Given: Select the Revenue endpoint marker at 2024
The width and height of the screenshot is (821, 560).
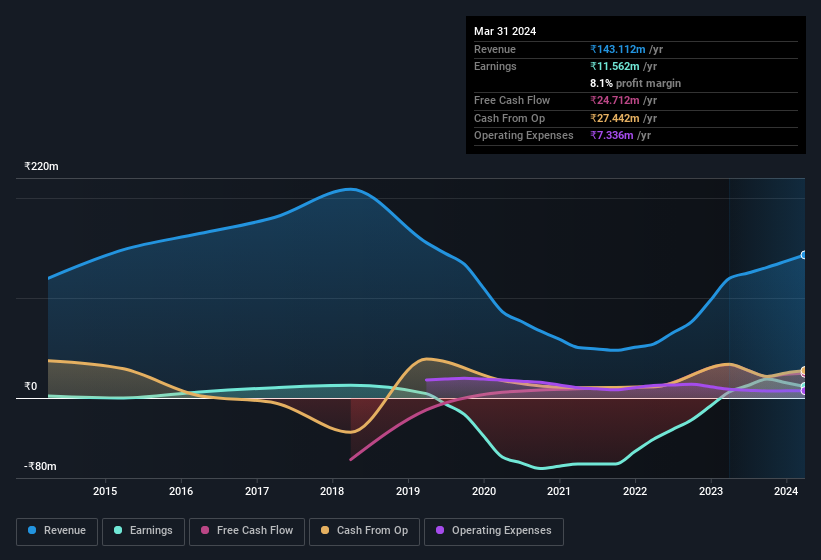Looking at the screenshot, I should 804,255.
